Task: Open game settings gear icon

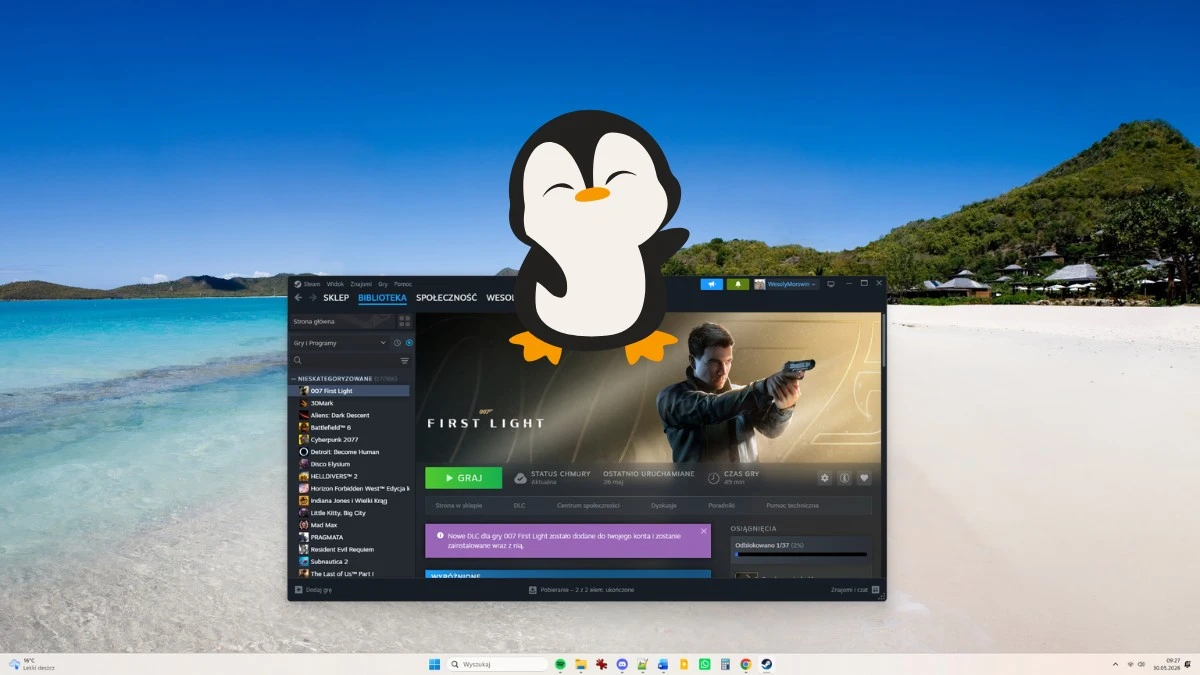Action: (x=824, y=478)
